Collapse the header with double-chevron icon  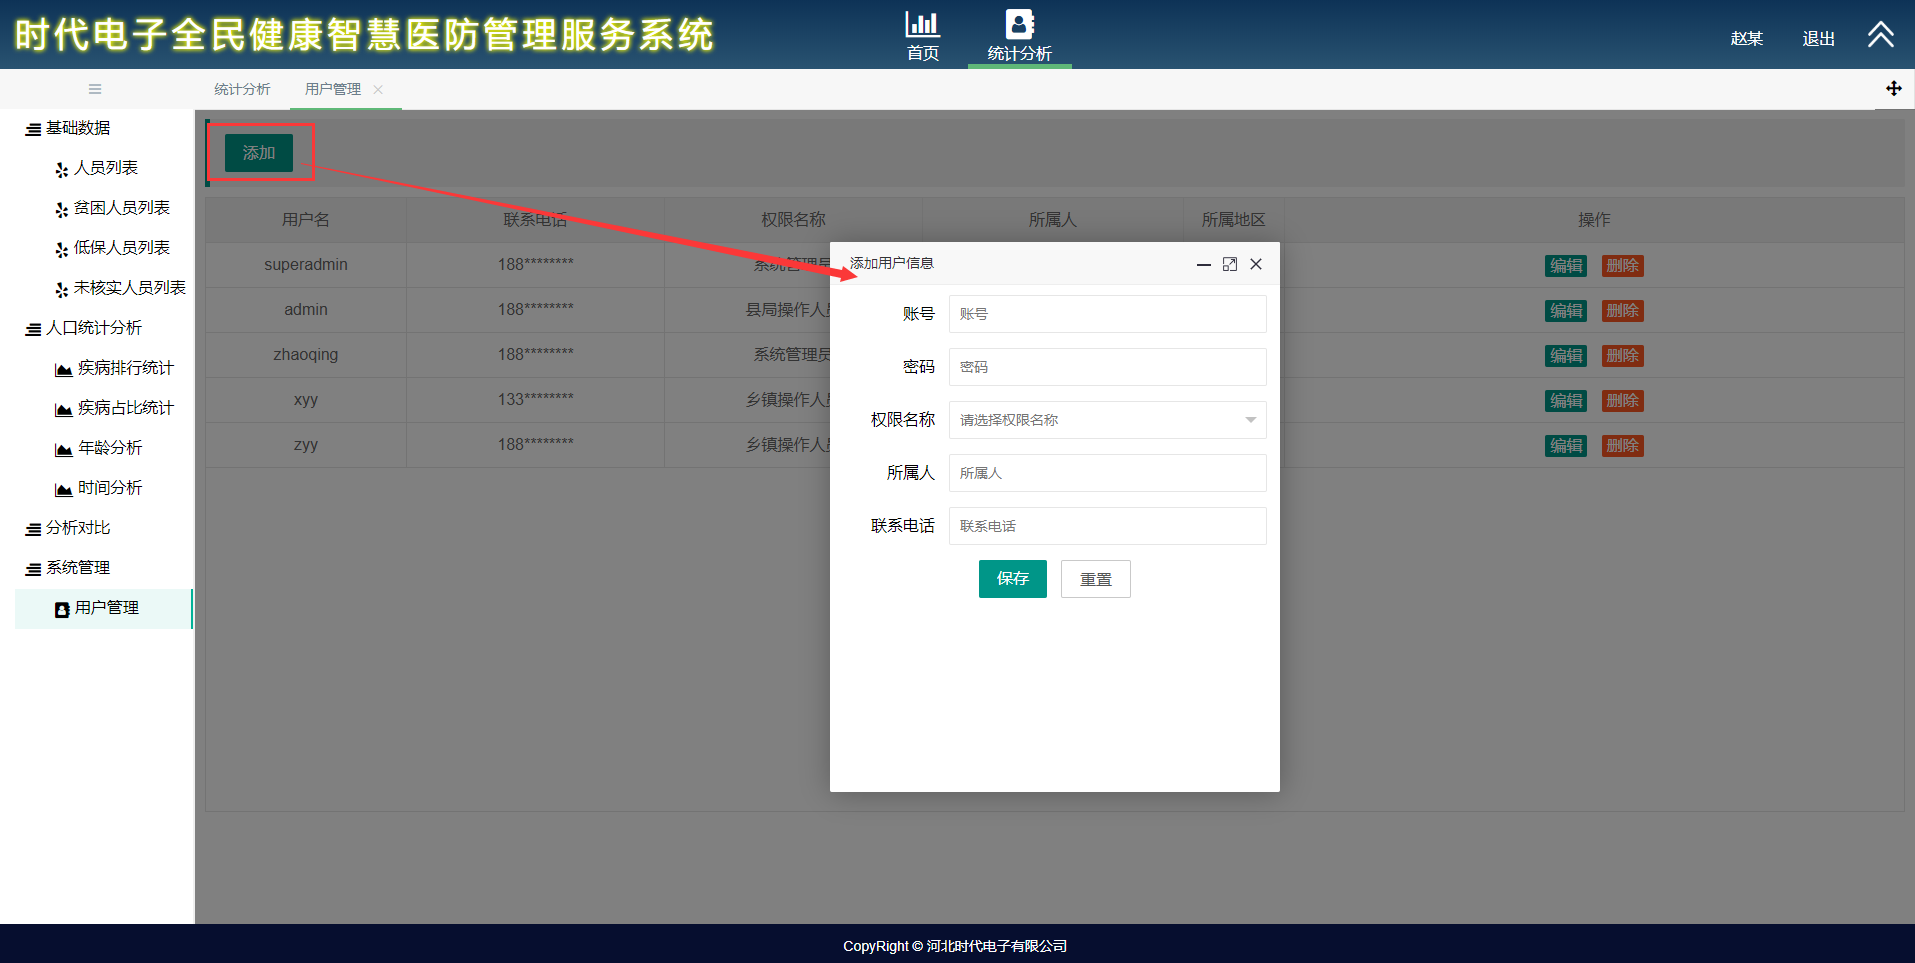click(x=1880, y=35)
